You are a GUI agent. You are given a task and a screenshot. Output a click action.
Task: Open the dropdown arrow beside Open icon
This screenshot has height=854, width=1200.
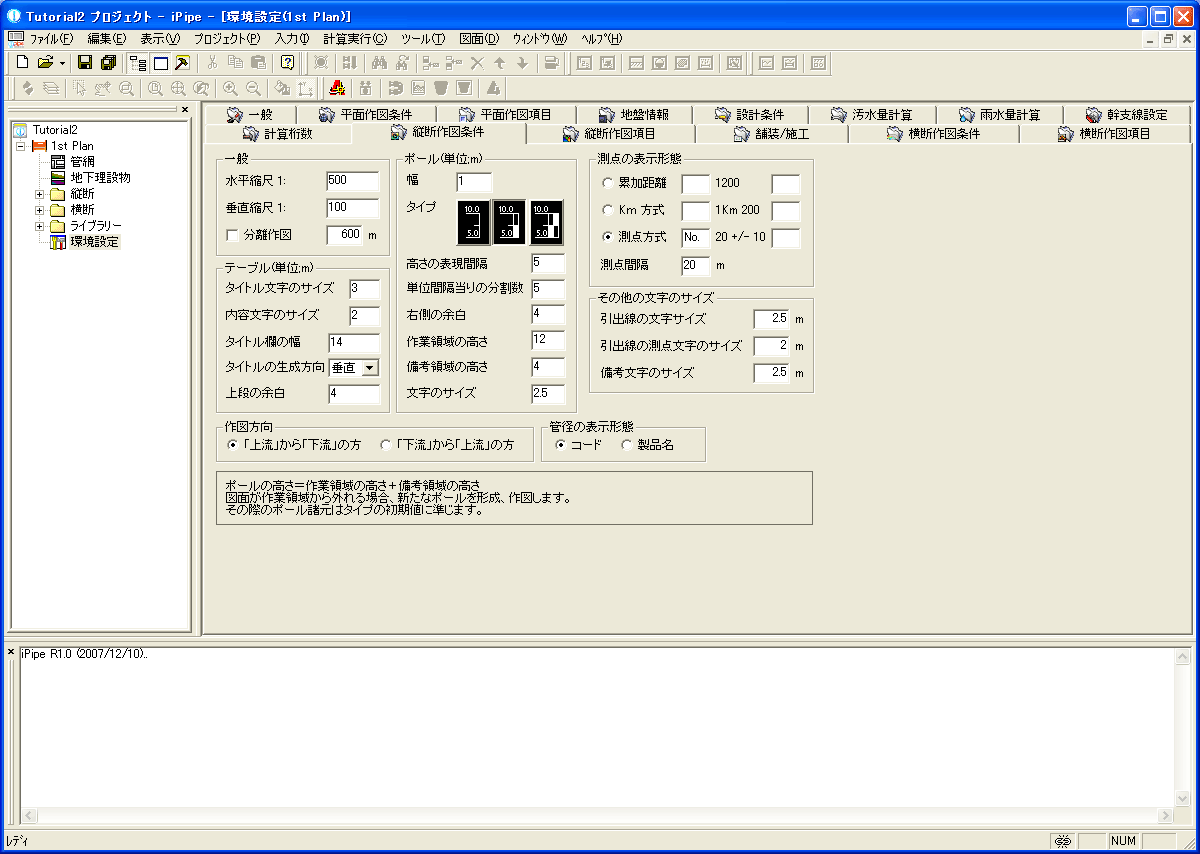62,62
